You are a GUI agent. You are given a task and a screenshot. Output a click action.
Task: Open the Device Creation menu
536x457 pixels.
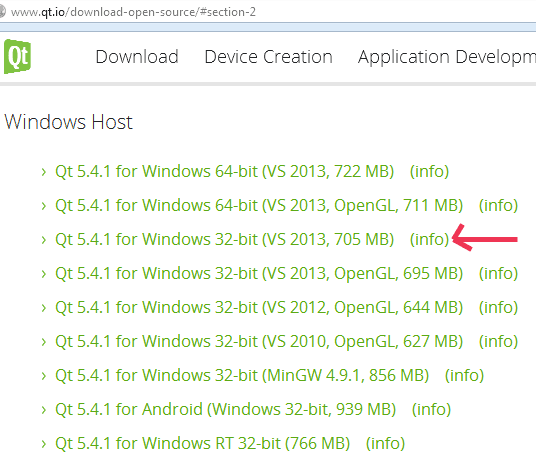pyautogui.click(x=268, y=57)
